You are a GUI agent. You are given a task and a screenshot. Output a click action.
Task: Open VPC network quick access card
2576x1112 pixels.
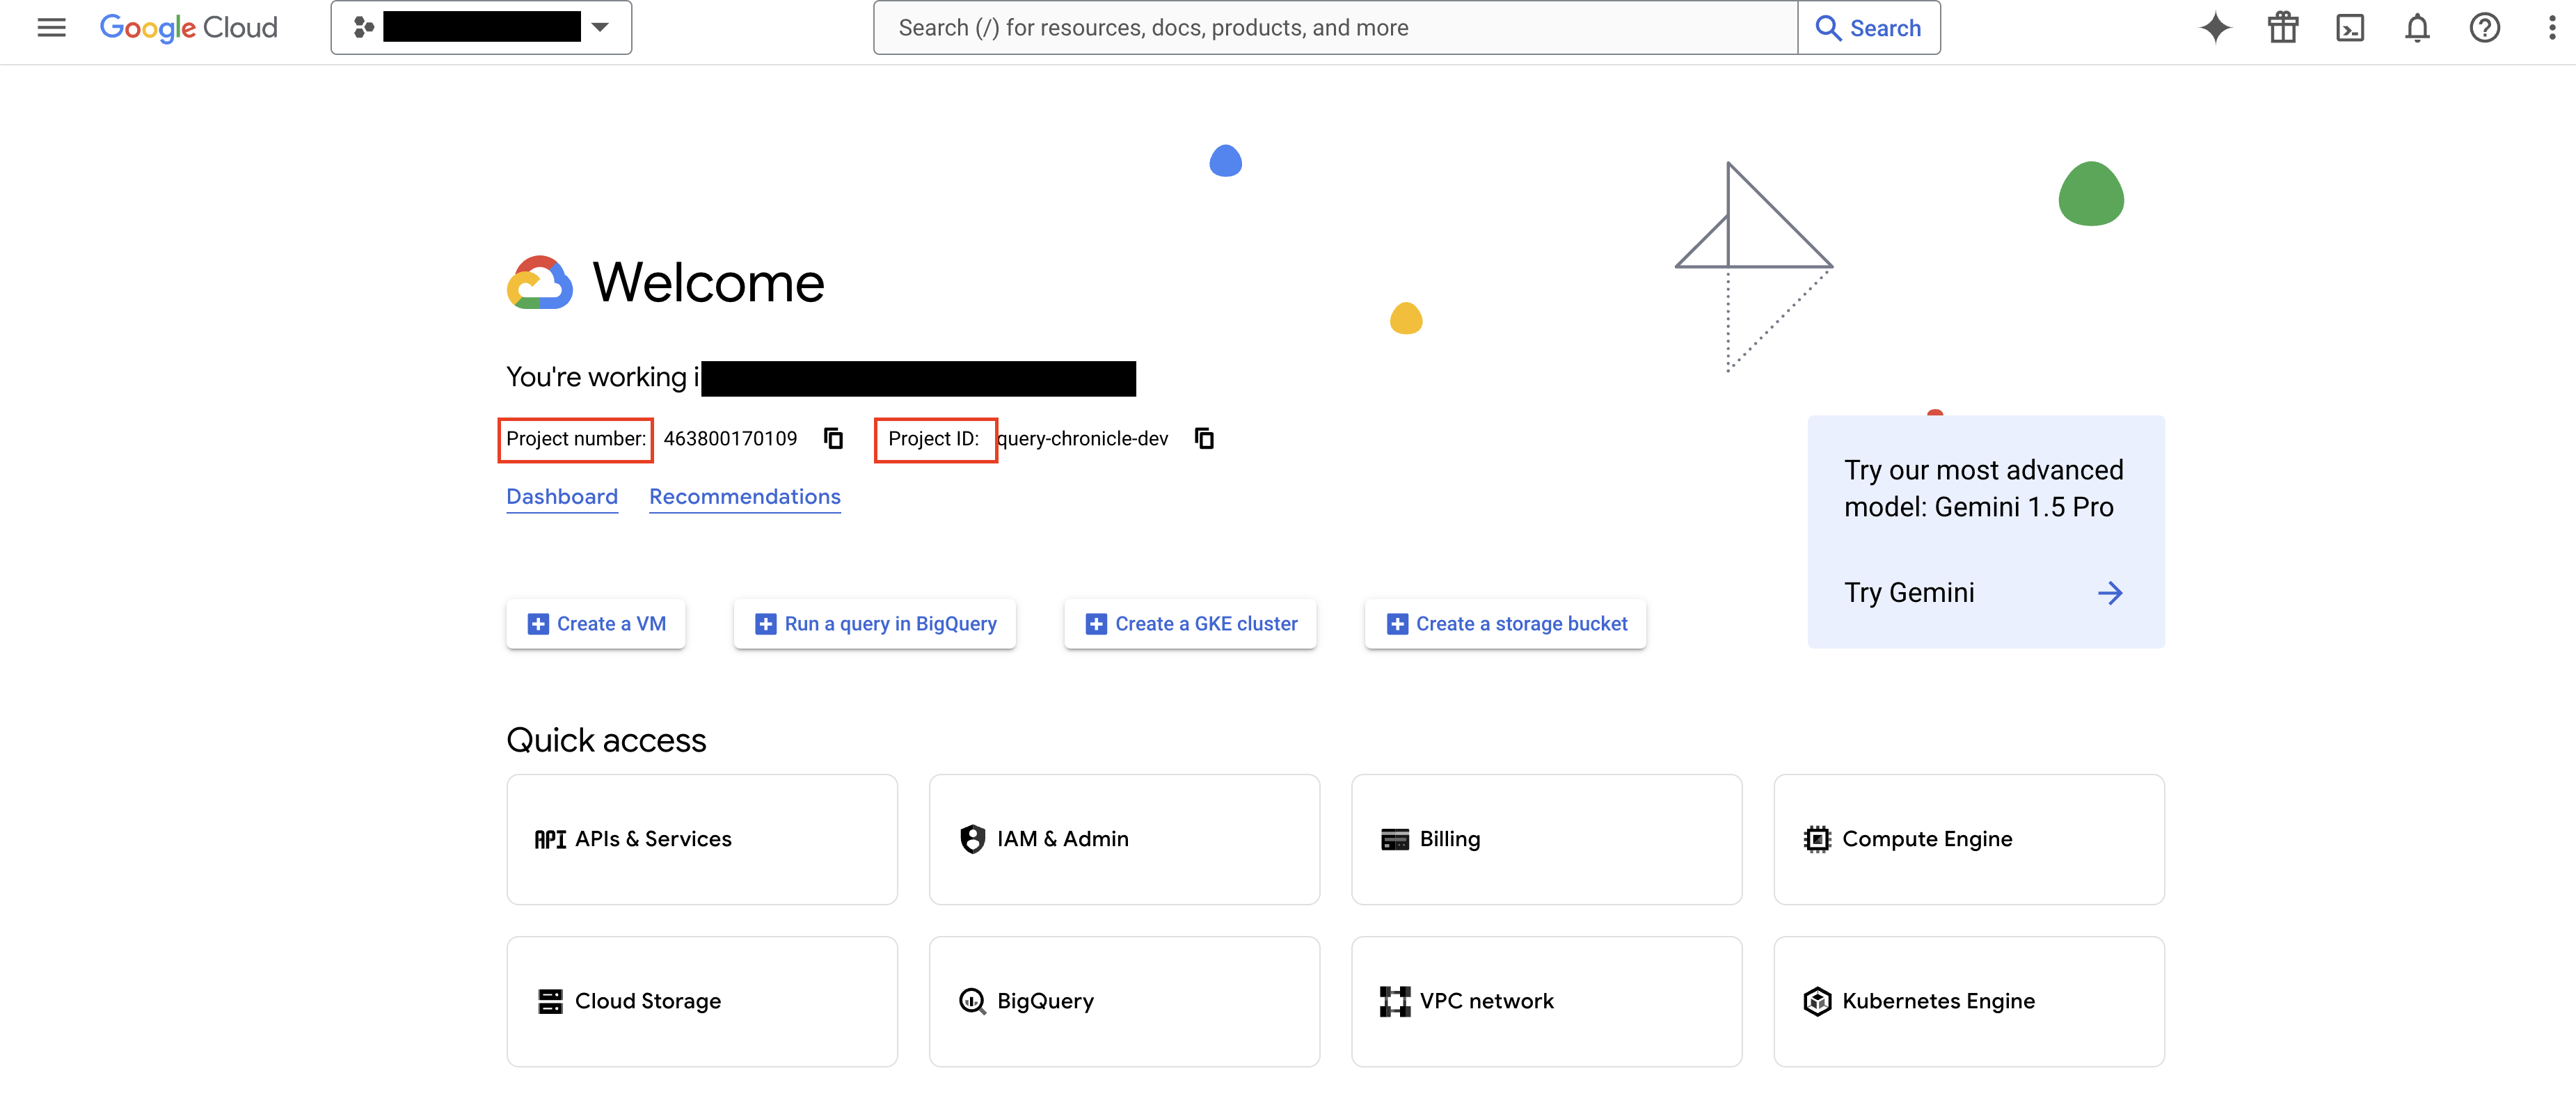pyautogui.click(x=1547, y=1002)
